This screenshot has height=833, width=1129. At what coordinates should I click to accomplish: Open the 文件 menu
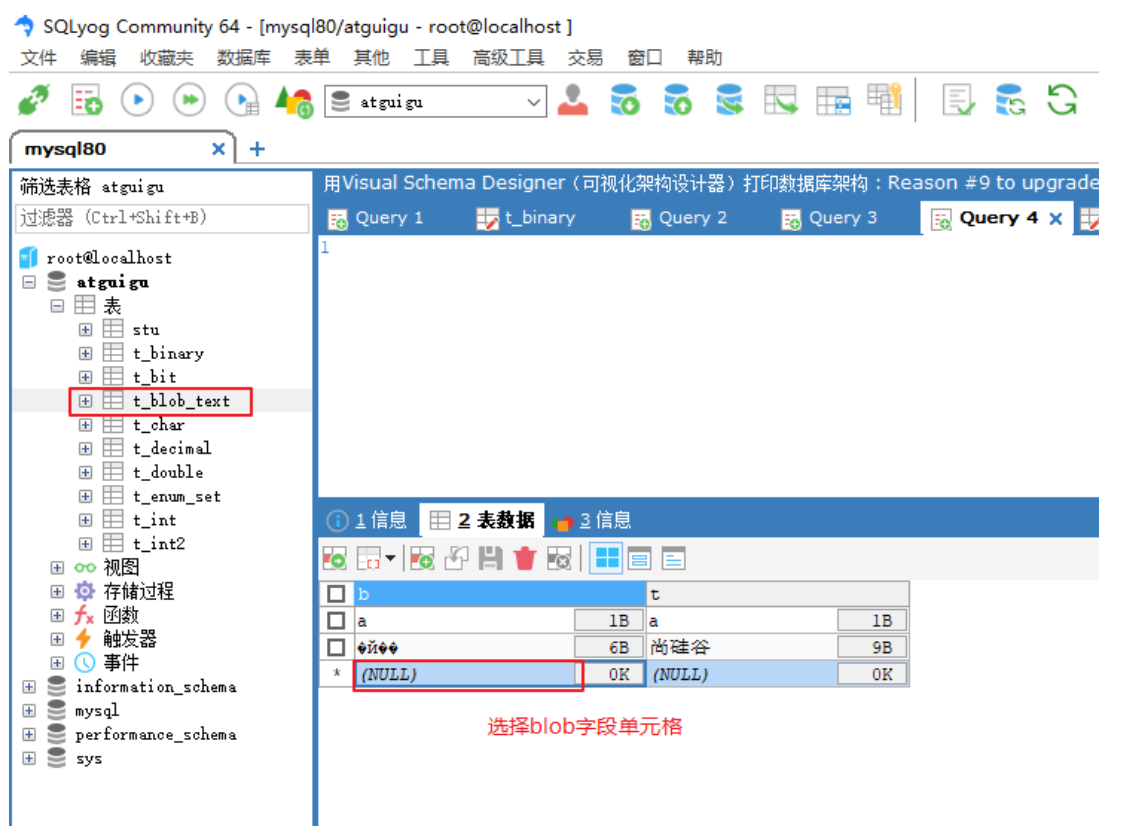[38, 58]
